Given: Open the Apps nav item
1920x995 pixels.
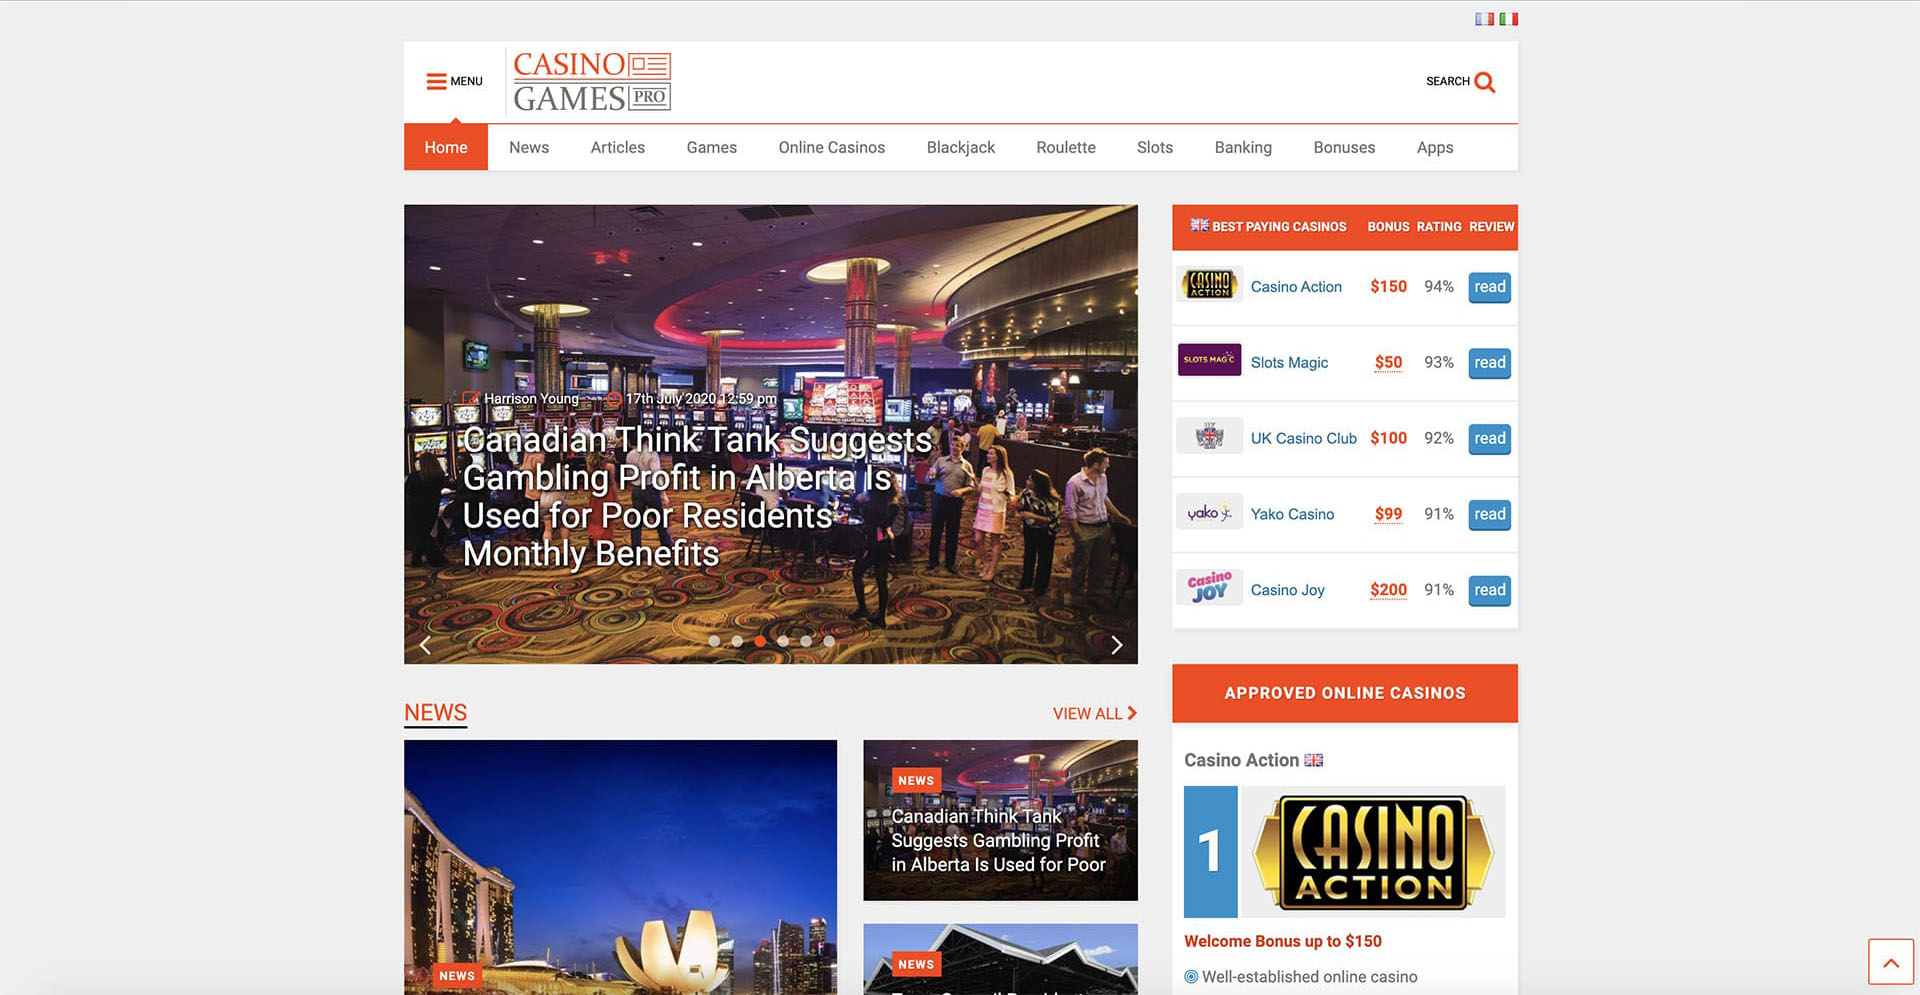Looking at the screenshot, I should (1435, 147).
